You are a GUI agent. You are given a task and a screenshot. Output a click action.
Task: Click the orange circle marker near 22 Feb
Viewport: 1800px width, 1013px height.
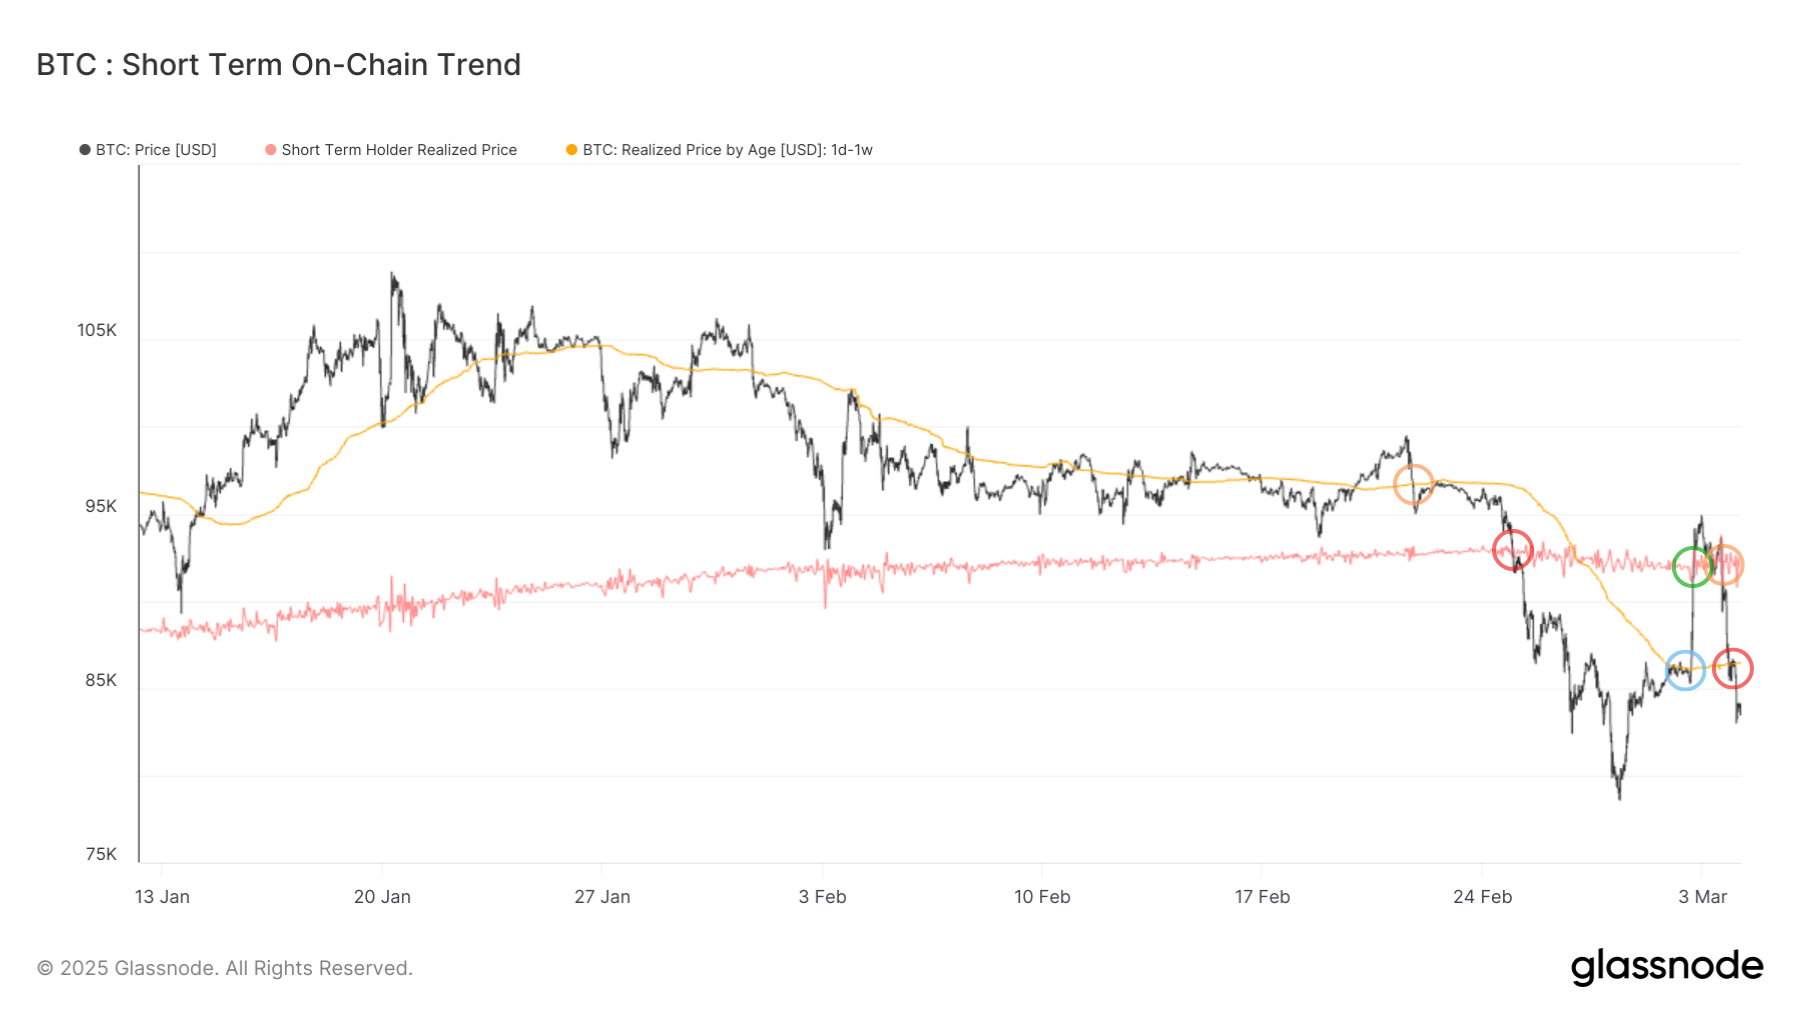tap(1413, 485)
